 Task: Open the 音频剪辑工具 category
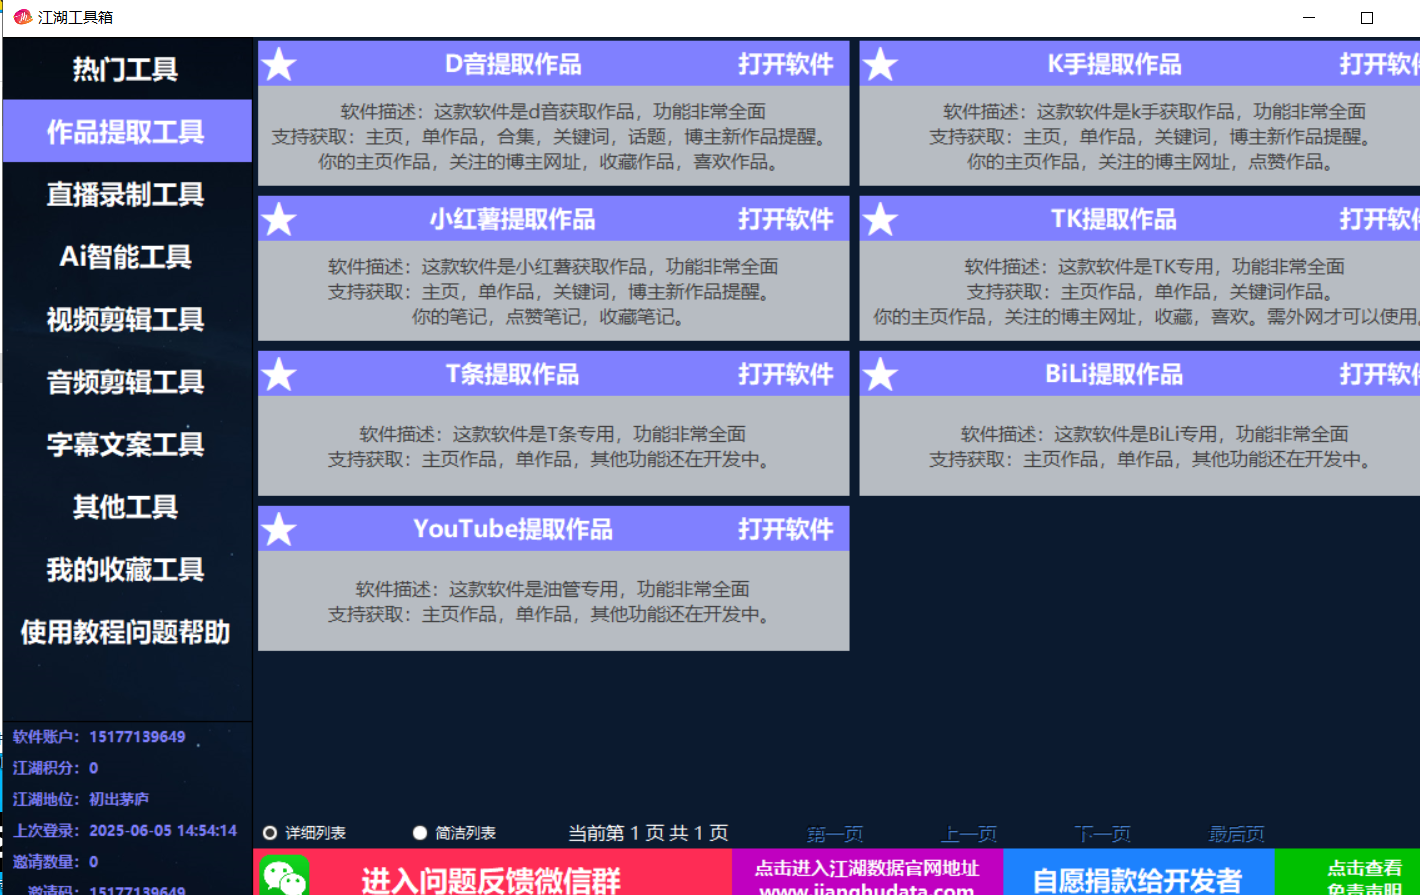pos(126,381)
